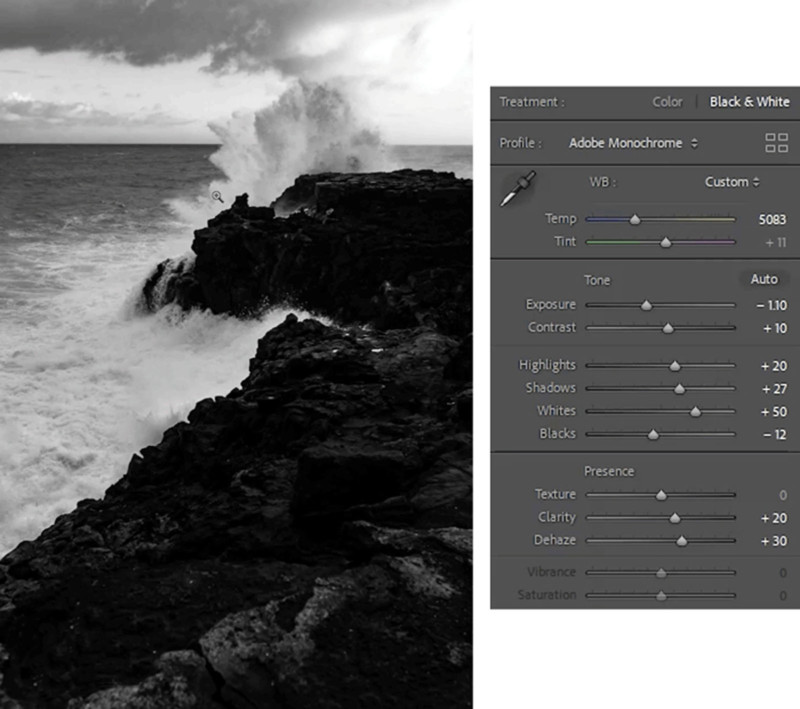Viewport: 800px width, 709px height.
Task: Click the Highlights label
Action: click(x=547, y=365)
